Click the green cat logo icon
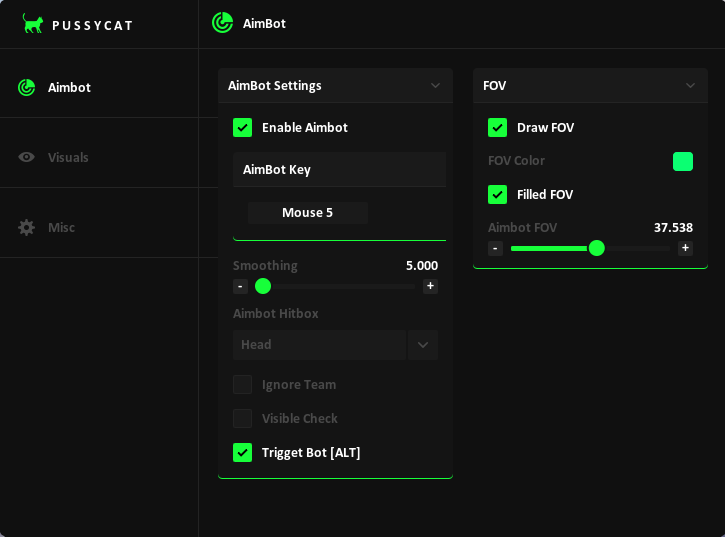 pos(33,24)
